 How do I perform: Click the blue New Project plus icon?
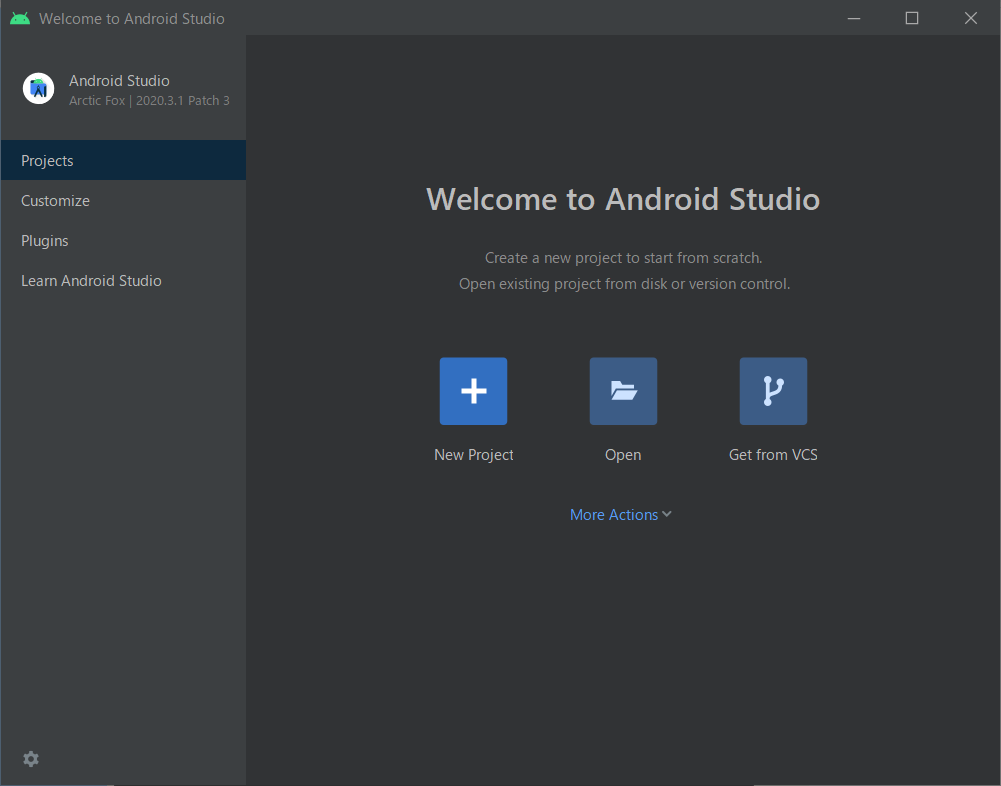click(473, 391)
